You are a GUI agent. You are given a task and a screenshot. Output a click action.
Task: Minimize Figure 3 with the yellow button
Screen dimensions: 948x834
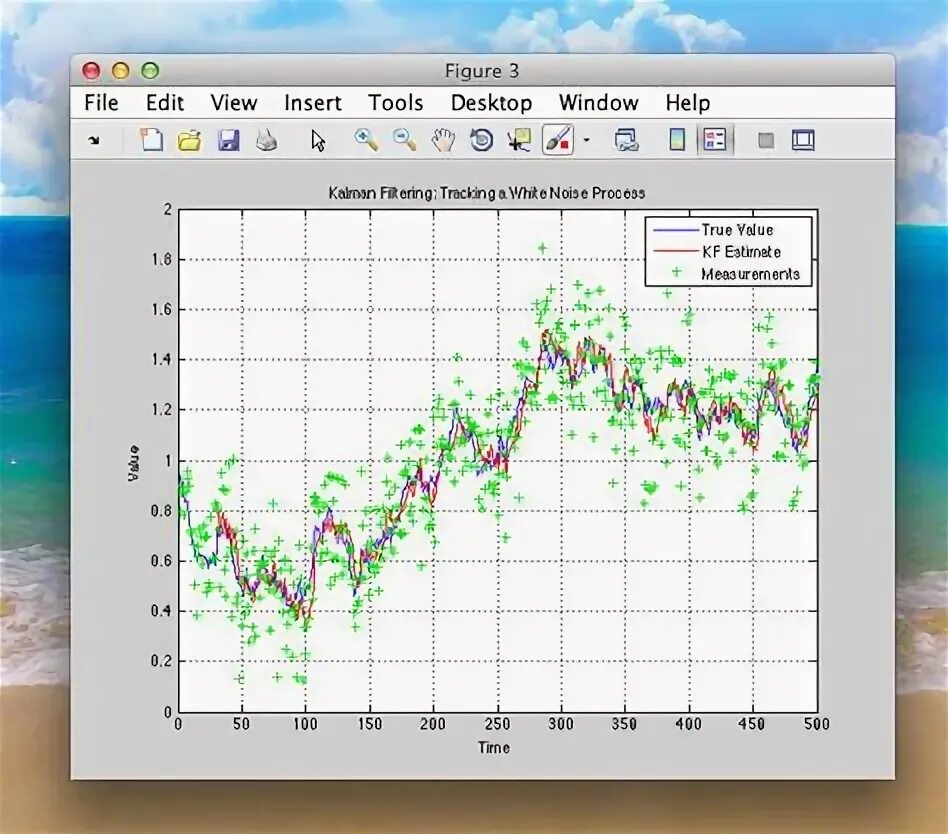point(121,71)
